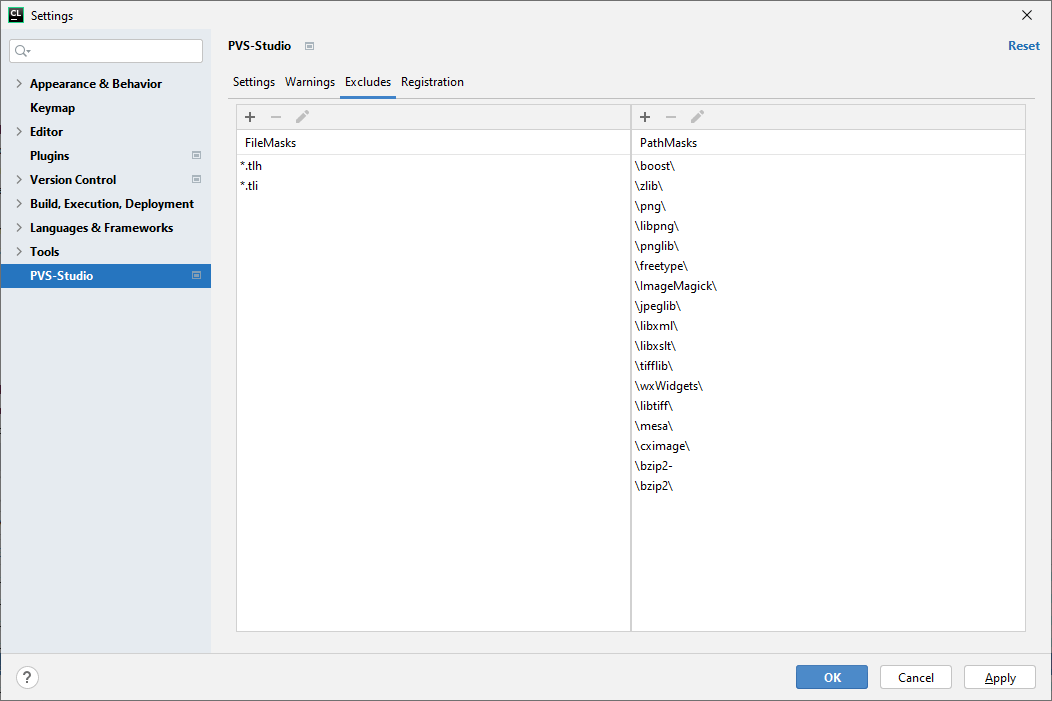1052x701 pixels.
Task: Expand Appearance & Behavior section
Action: pos(19,84)
